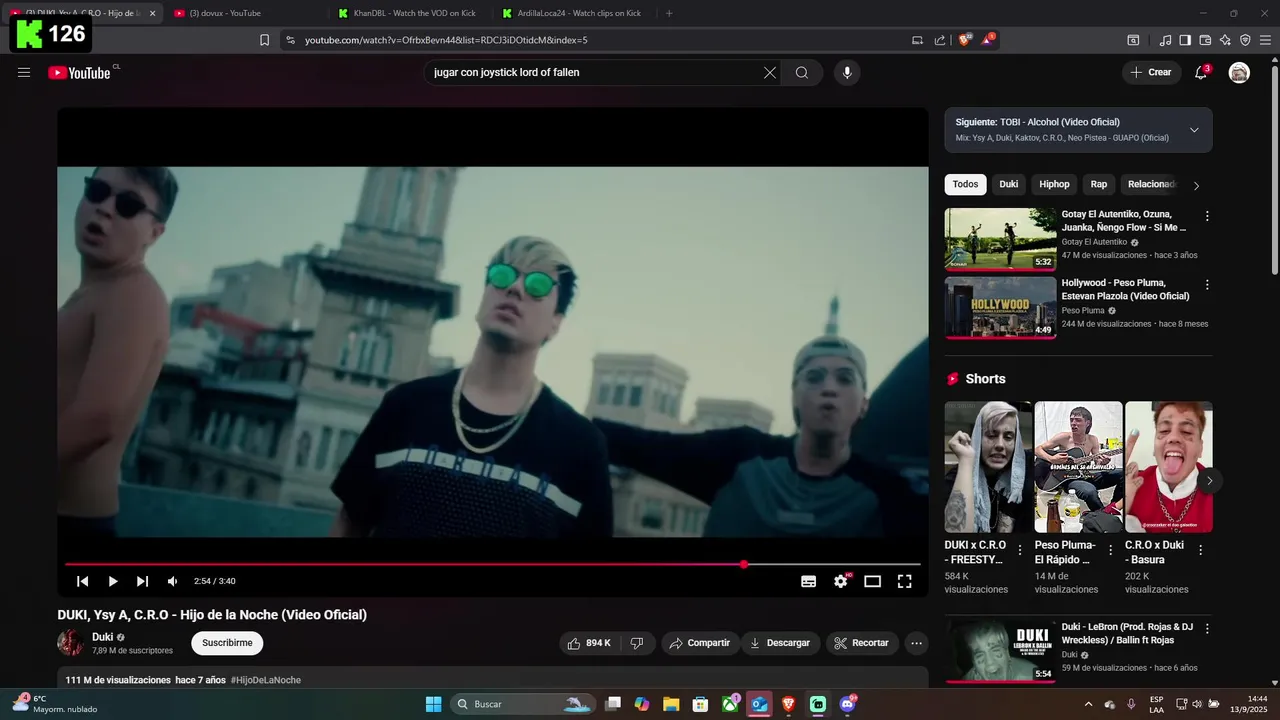
Task: Open options for DUKI x C.R.O short
Action: (x=1020, y=550)
